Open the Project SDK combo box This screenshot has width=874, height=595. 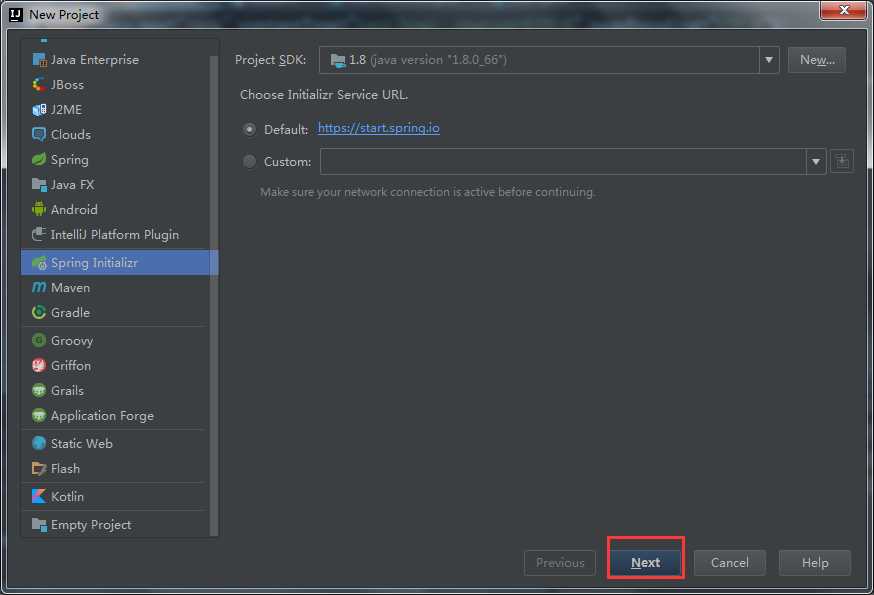click(548, 60)
